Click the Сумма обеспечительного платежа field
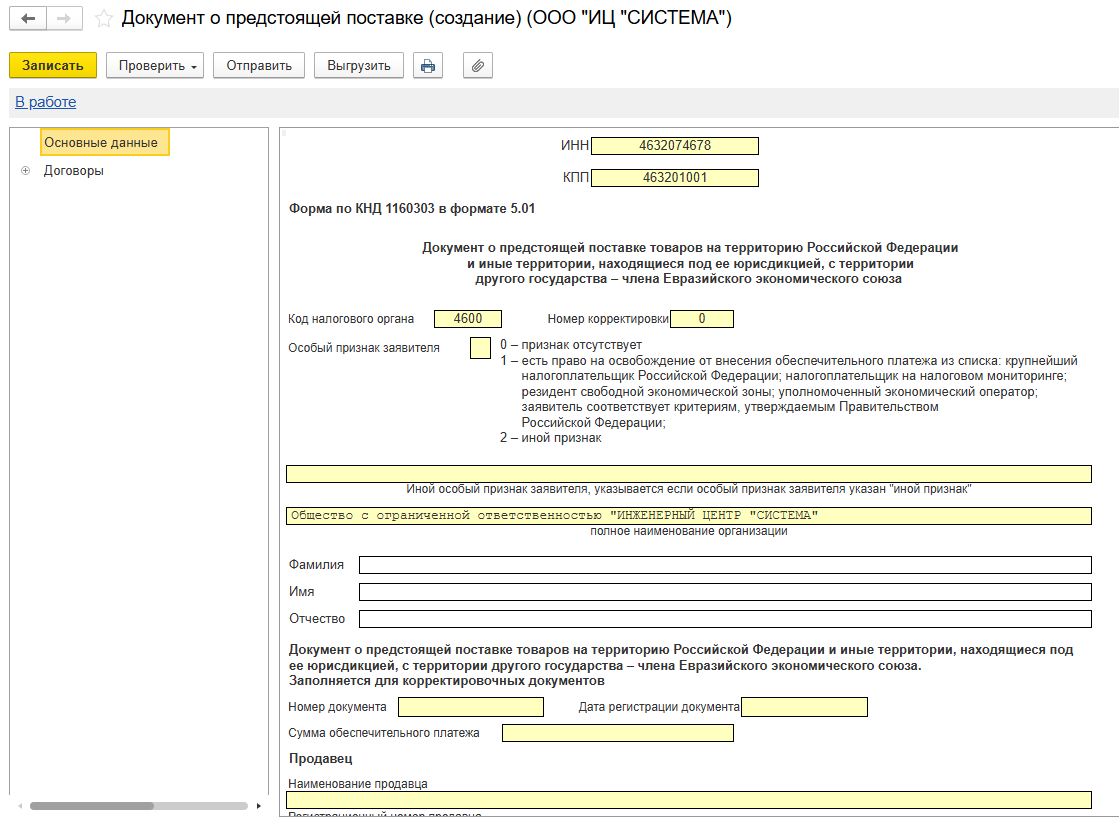This screenshot has height=819, width=1119. click(x=617, y=733)
